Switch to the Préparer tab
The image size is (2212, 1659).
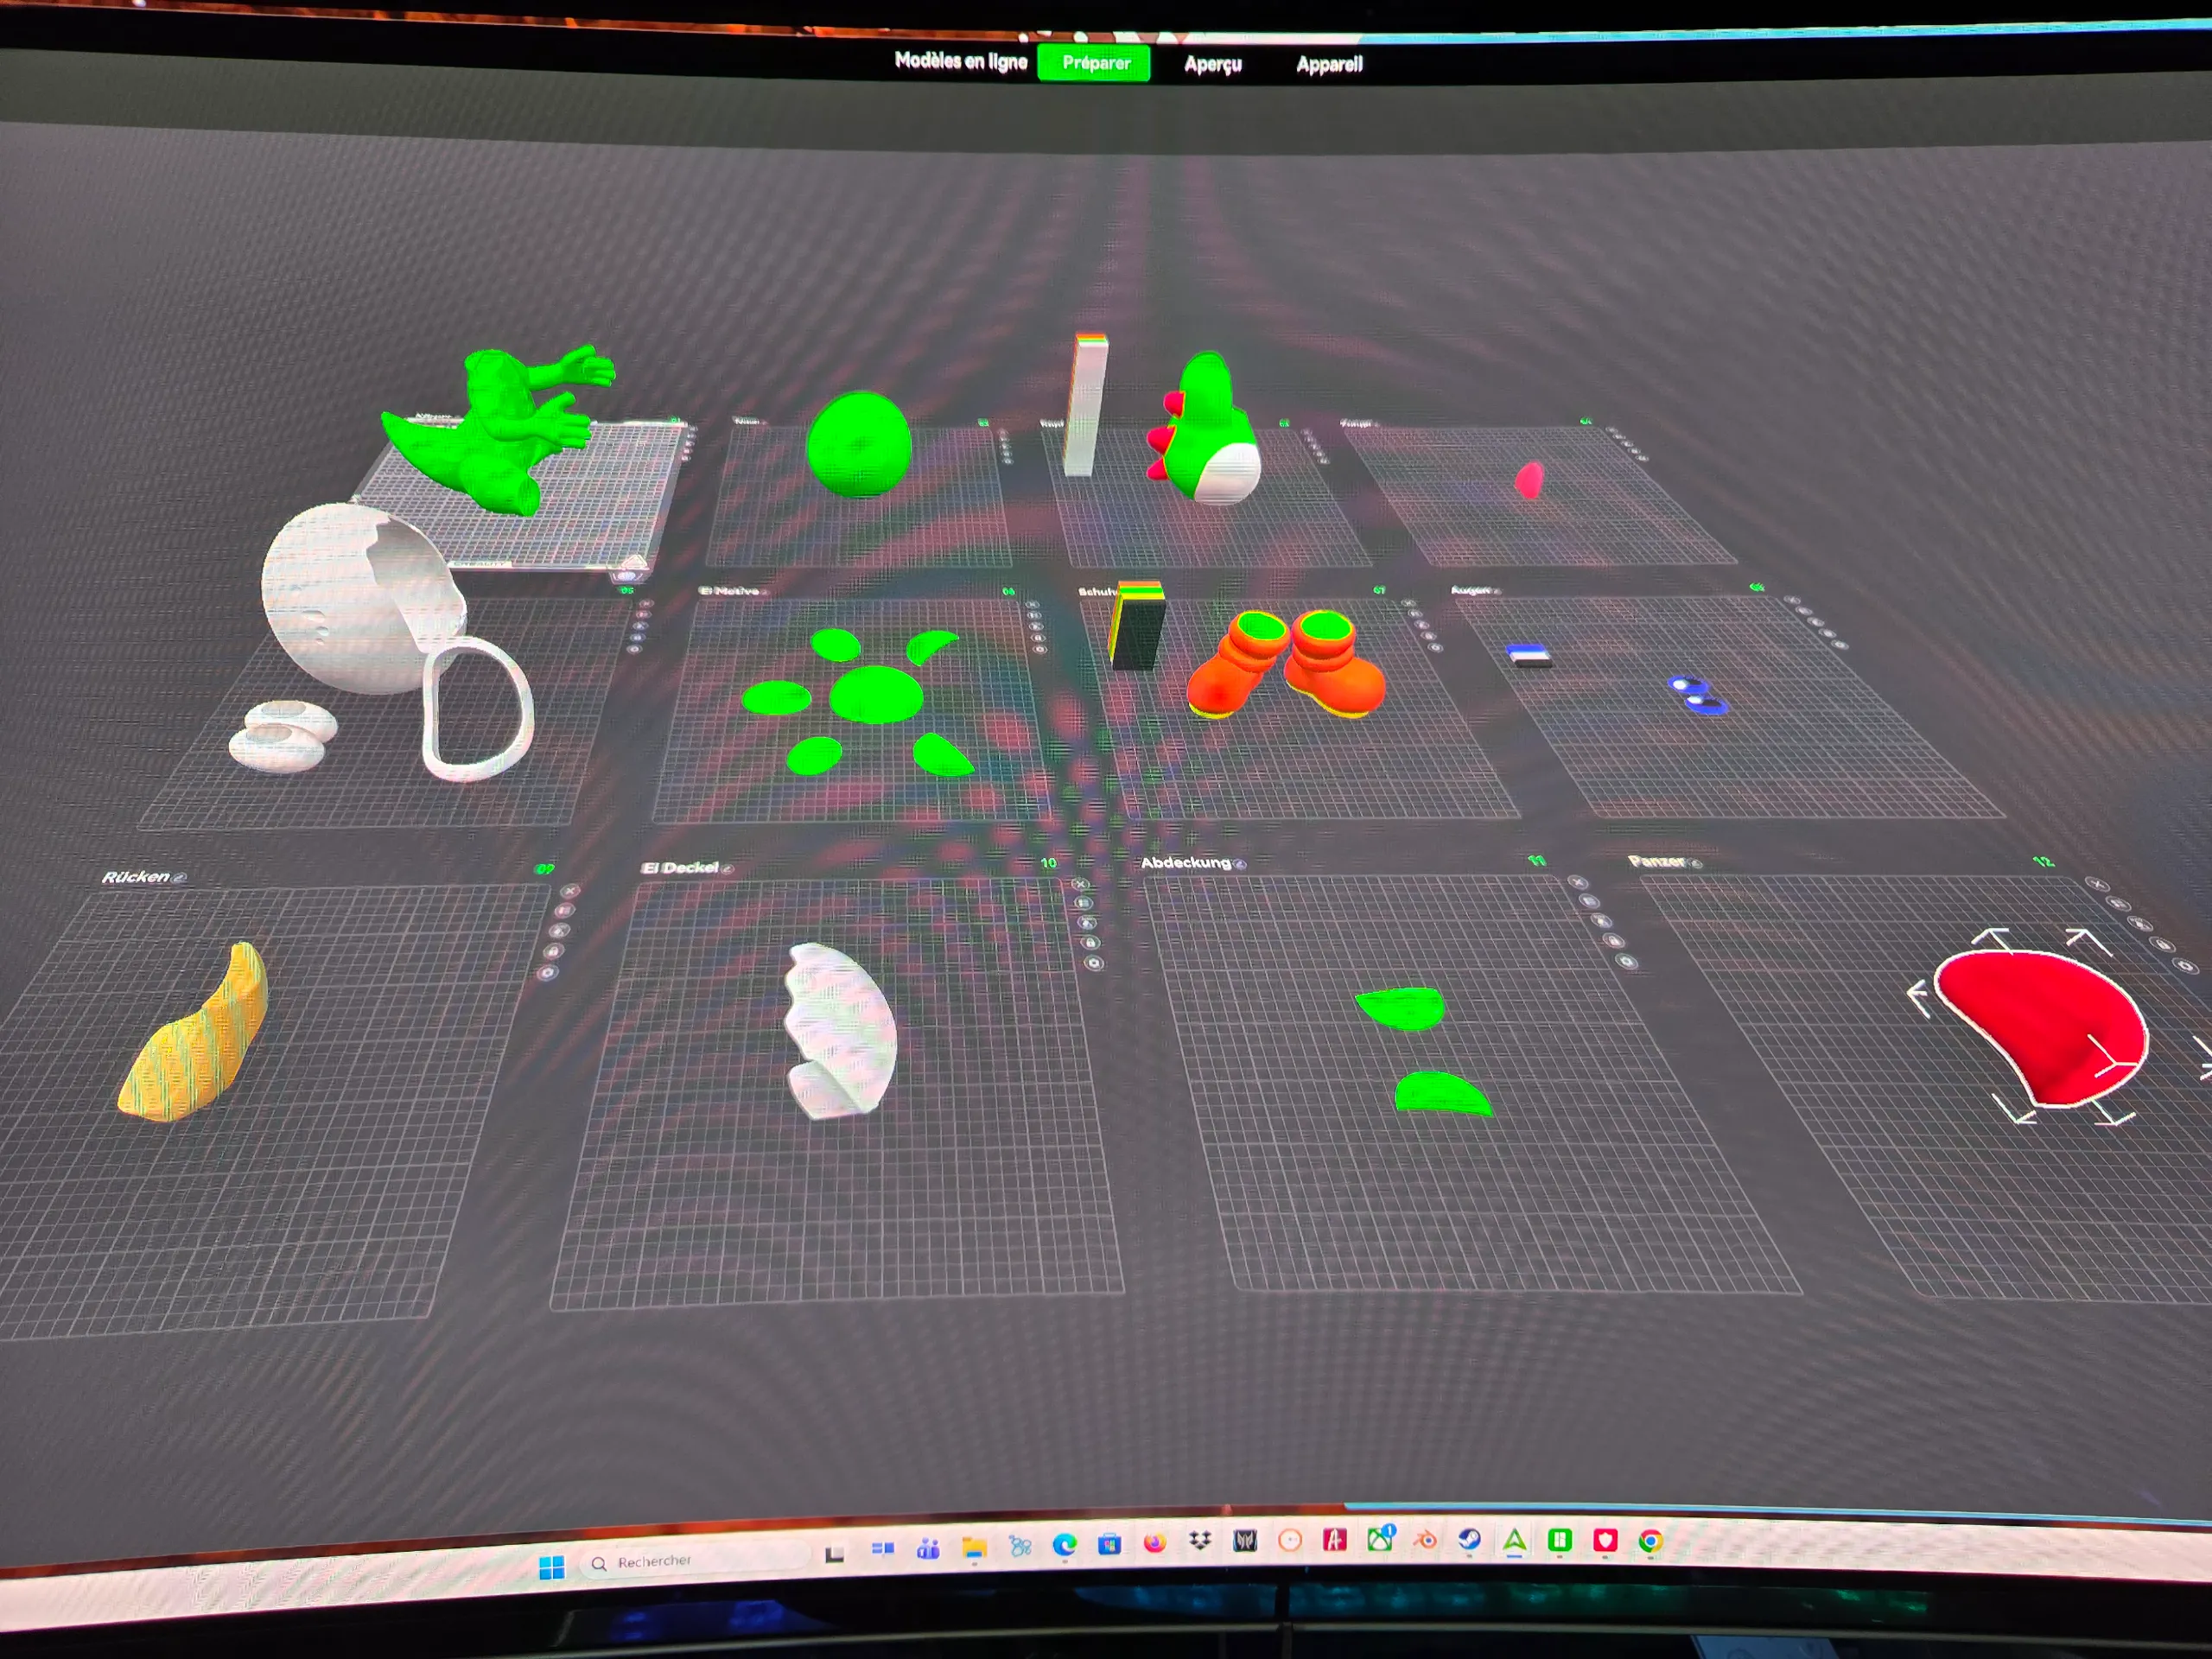click(x=1095, y=63)
